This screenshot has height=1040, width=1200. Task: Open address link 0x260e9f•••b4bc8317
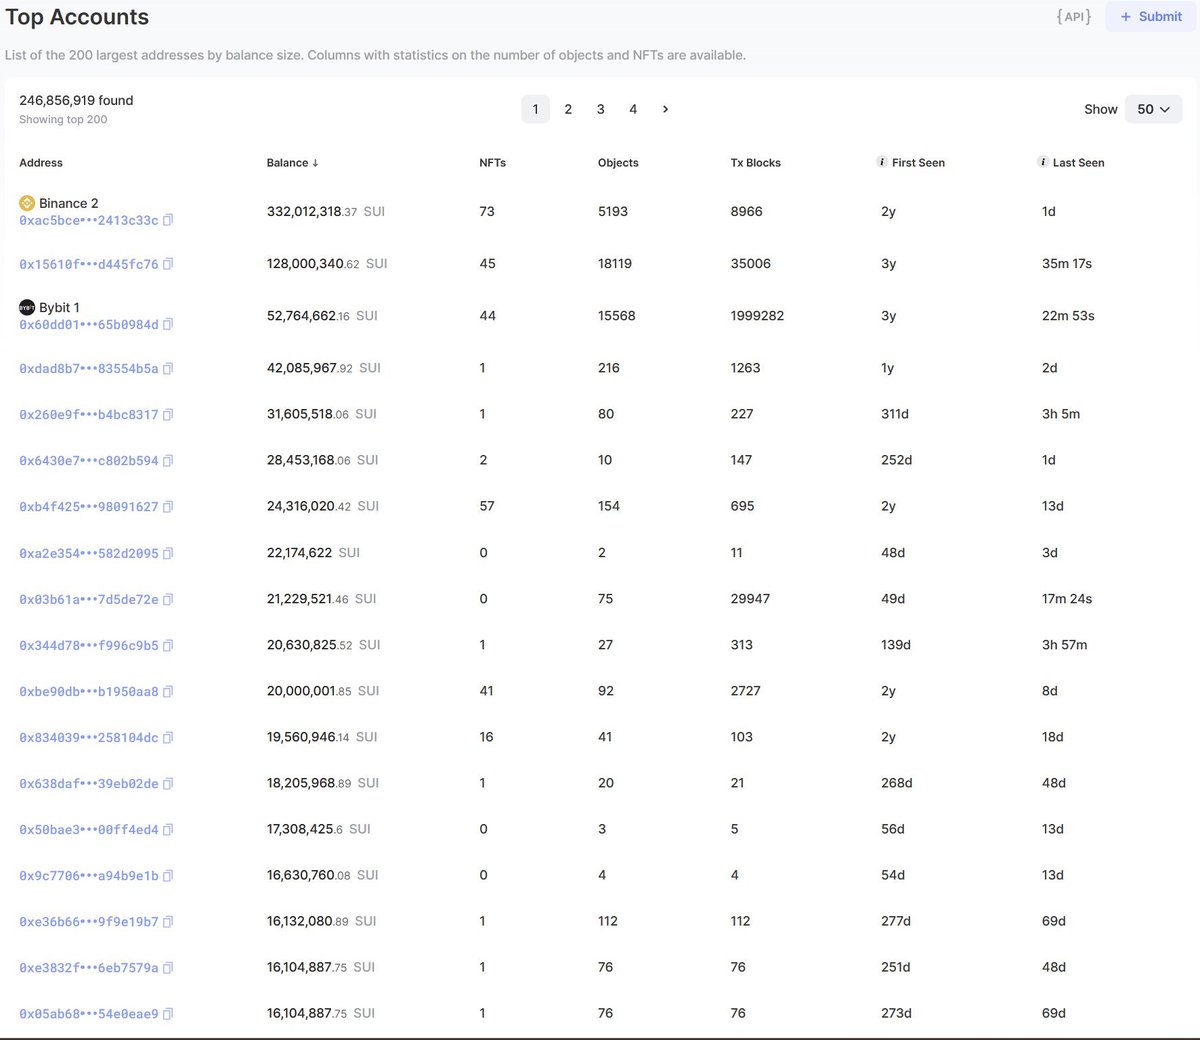point(88,414)
